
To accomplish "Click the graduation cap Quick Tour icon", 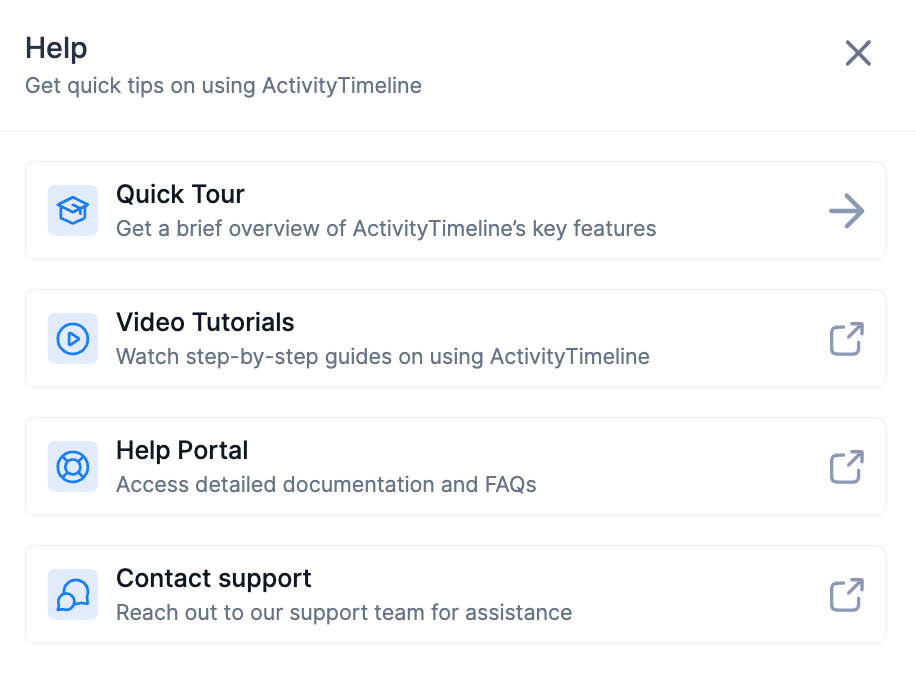I will coord(73,210).
